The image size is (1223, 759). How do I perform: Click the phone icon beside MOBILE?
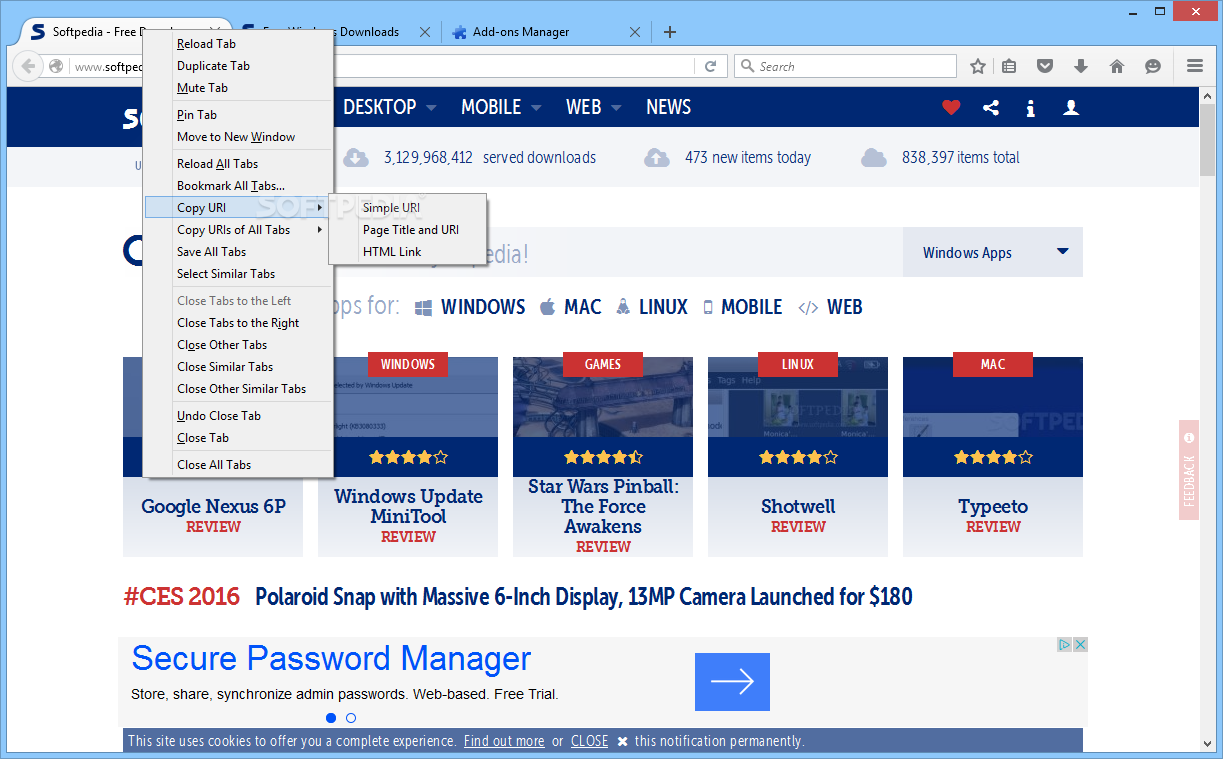tap(708, 308)
